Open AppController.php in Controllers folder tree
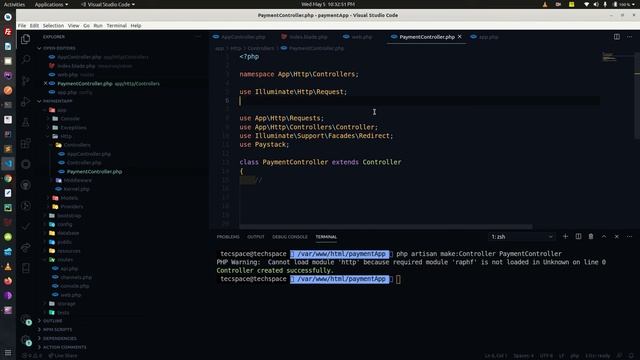Image resolution: width=640 pixels, height=360 pixels. point(89,154)
